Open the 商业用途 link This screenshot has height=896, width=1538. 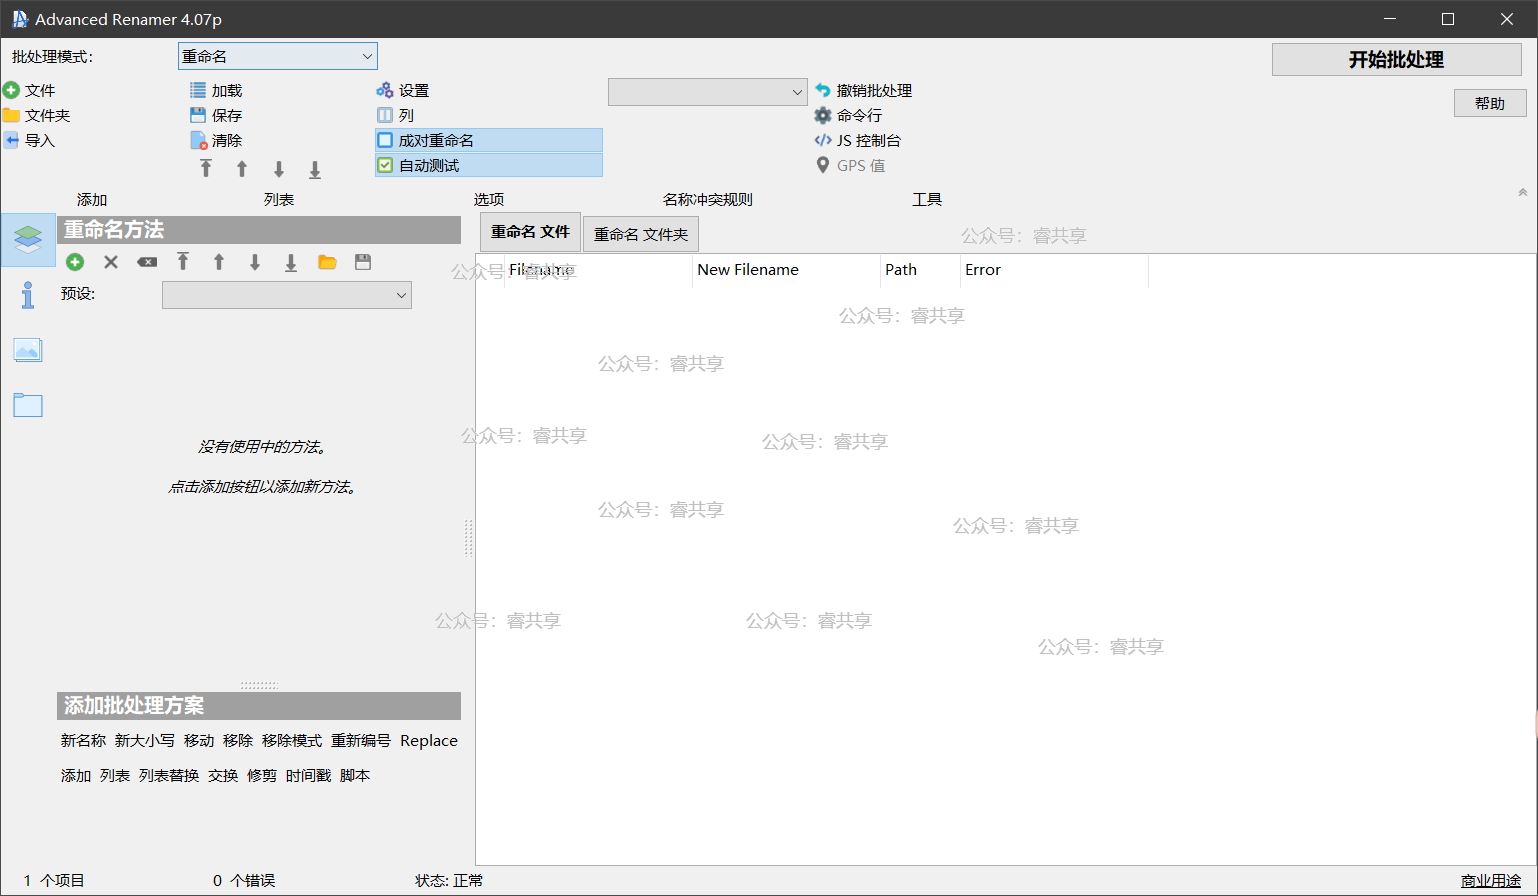tap(1491, 881)
